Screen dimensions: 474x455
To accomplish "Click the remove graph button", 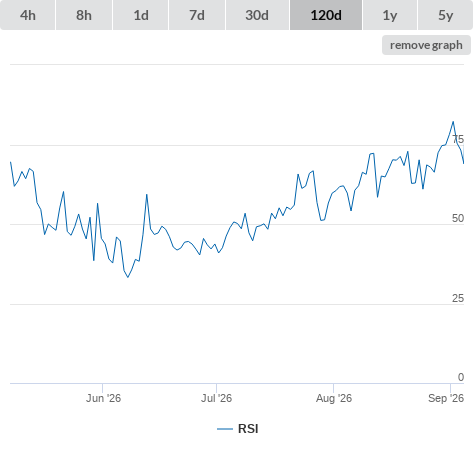I will 426,45.
